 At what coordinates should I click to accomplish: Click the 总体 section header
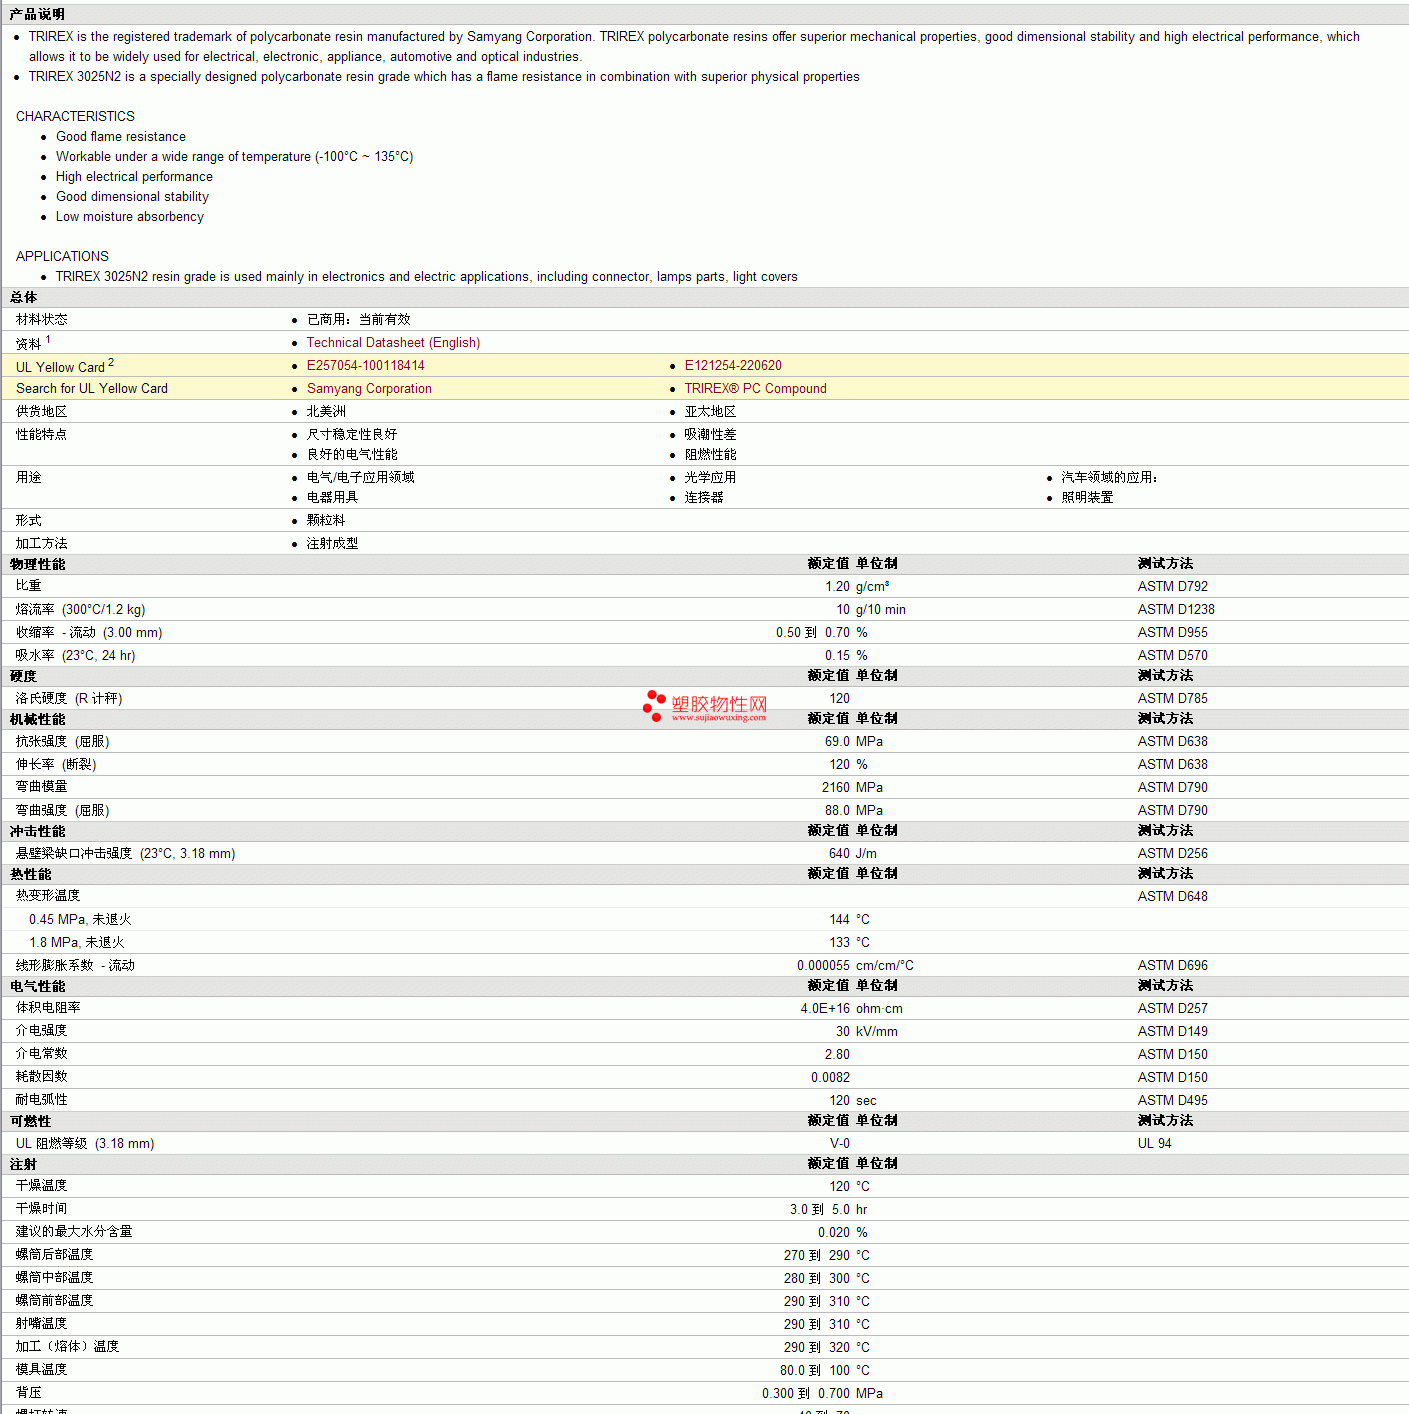coord(23,297)
